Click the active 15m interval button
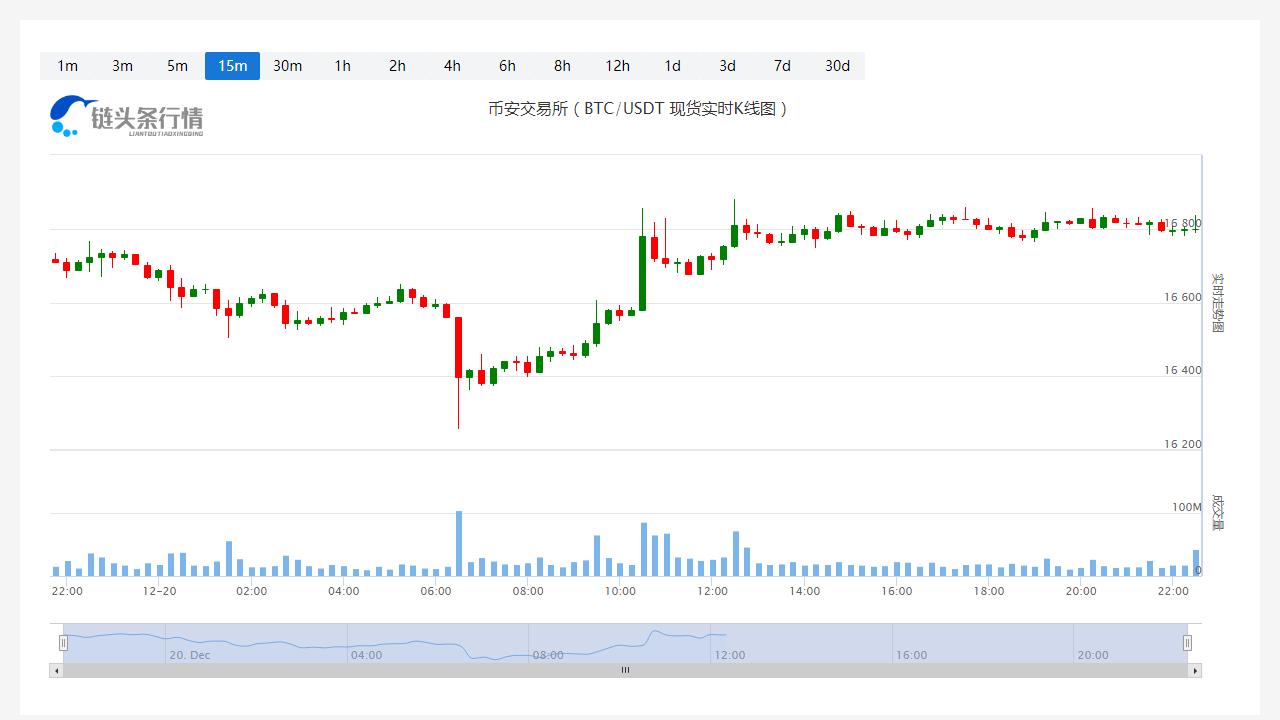The width and height of the screenshot is (1280, 720). click(232, 66)
